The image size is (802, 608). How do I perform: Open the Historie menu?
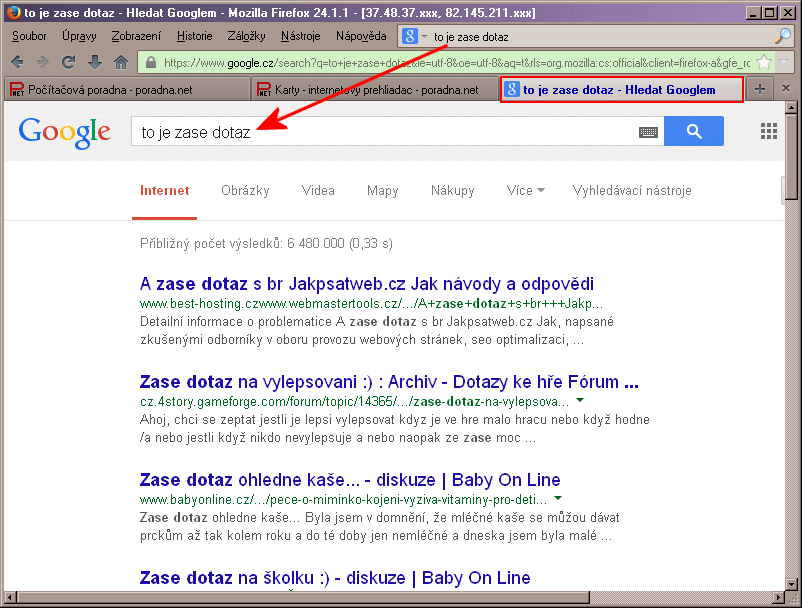tap(194, 36)
